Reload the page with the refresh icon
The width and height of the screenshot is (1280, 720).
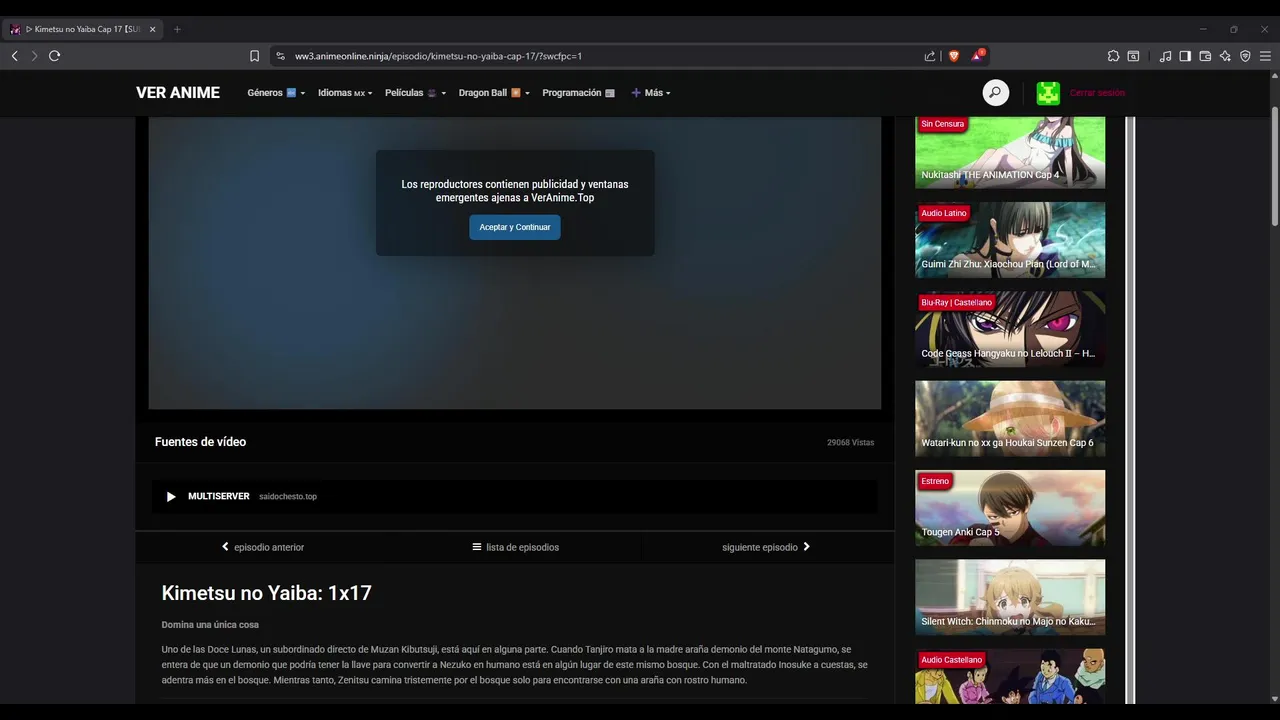55,56
